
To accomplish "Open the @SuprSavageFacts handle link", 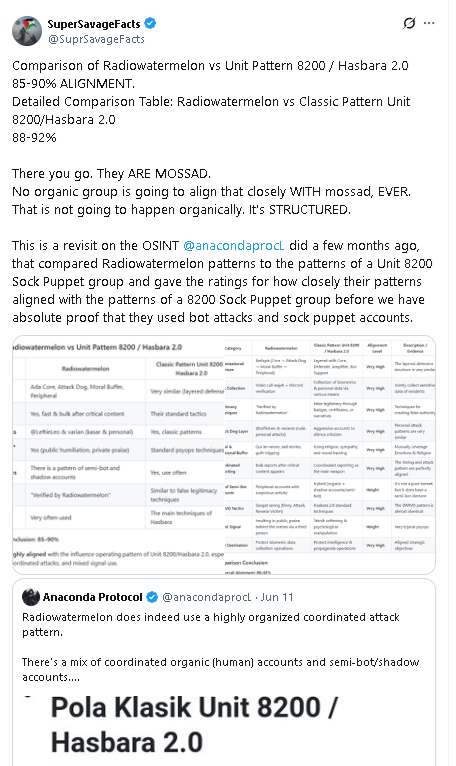I will (x=96, y=39).
